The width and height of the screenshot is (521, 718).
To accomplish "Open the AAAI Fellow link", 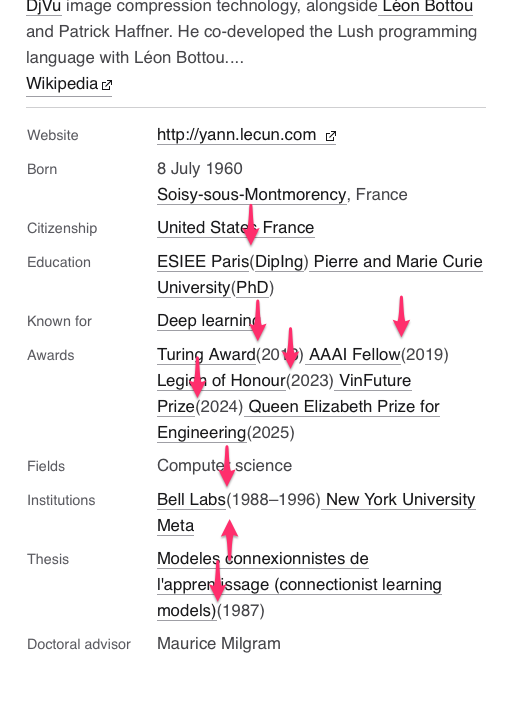I will (355, 354).
